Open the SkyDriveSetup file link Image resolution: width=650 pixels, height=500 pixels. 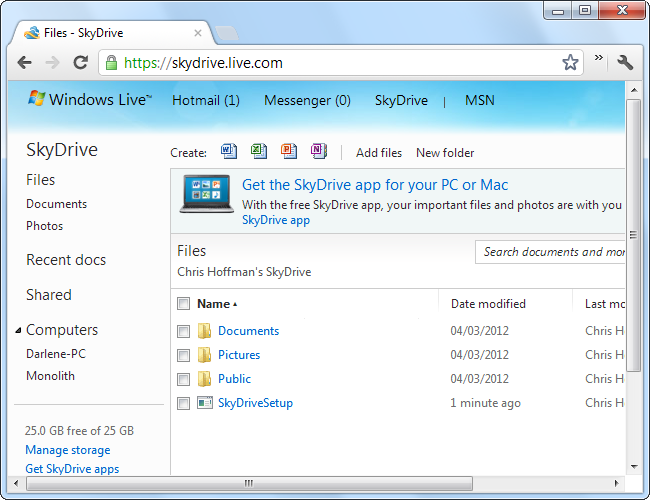255,403
